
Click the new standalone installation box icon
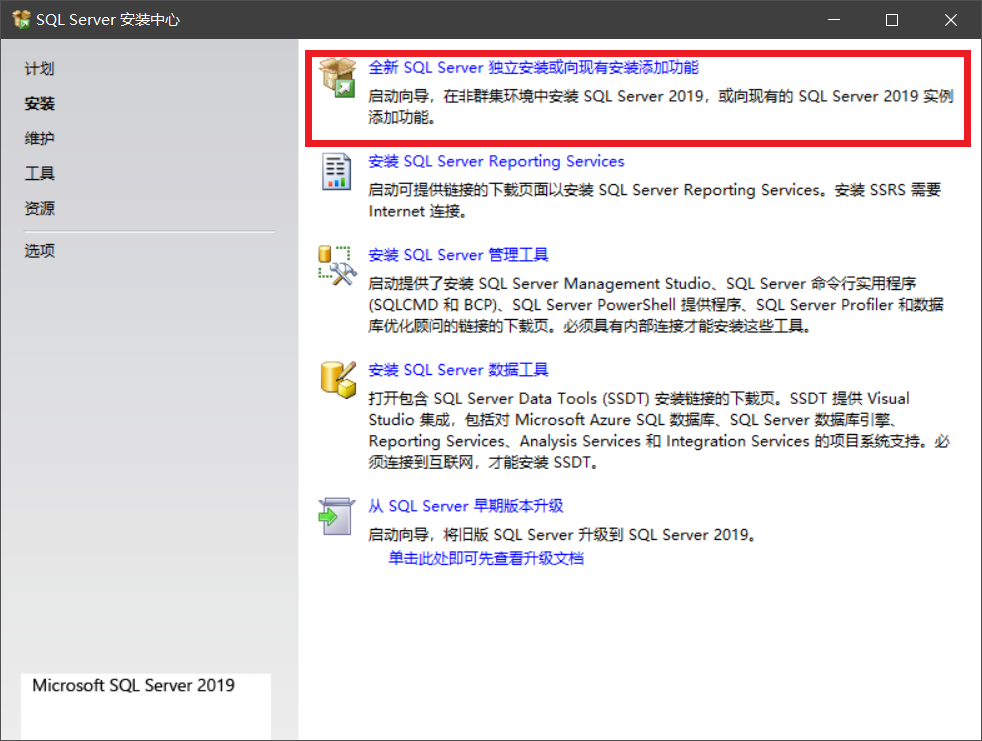point(338,78)
